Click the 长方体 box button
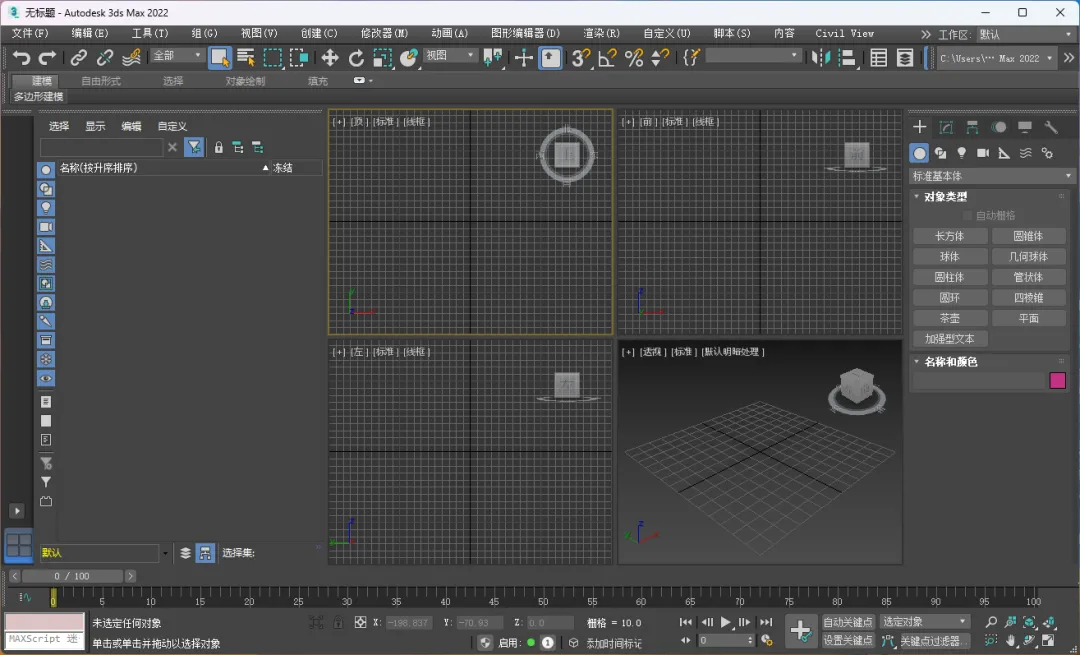The width and height of the screenshot is (1080, 655). pyautogui.click(x=949, y=236)
